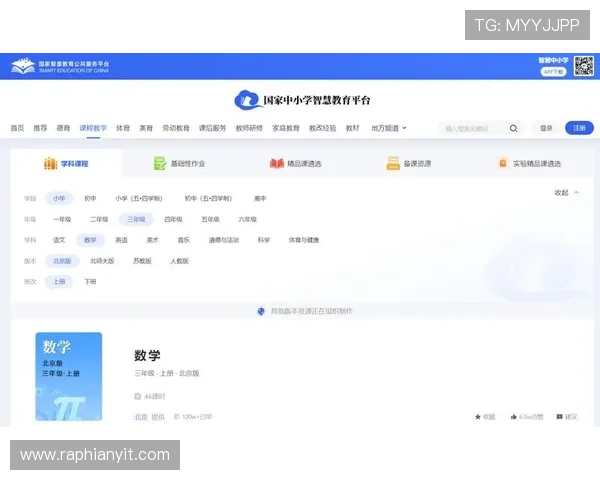This screenshot has height=480, width=600.
Task: Choose grade 六年级
Action: tap(248, 219)
